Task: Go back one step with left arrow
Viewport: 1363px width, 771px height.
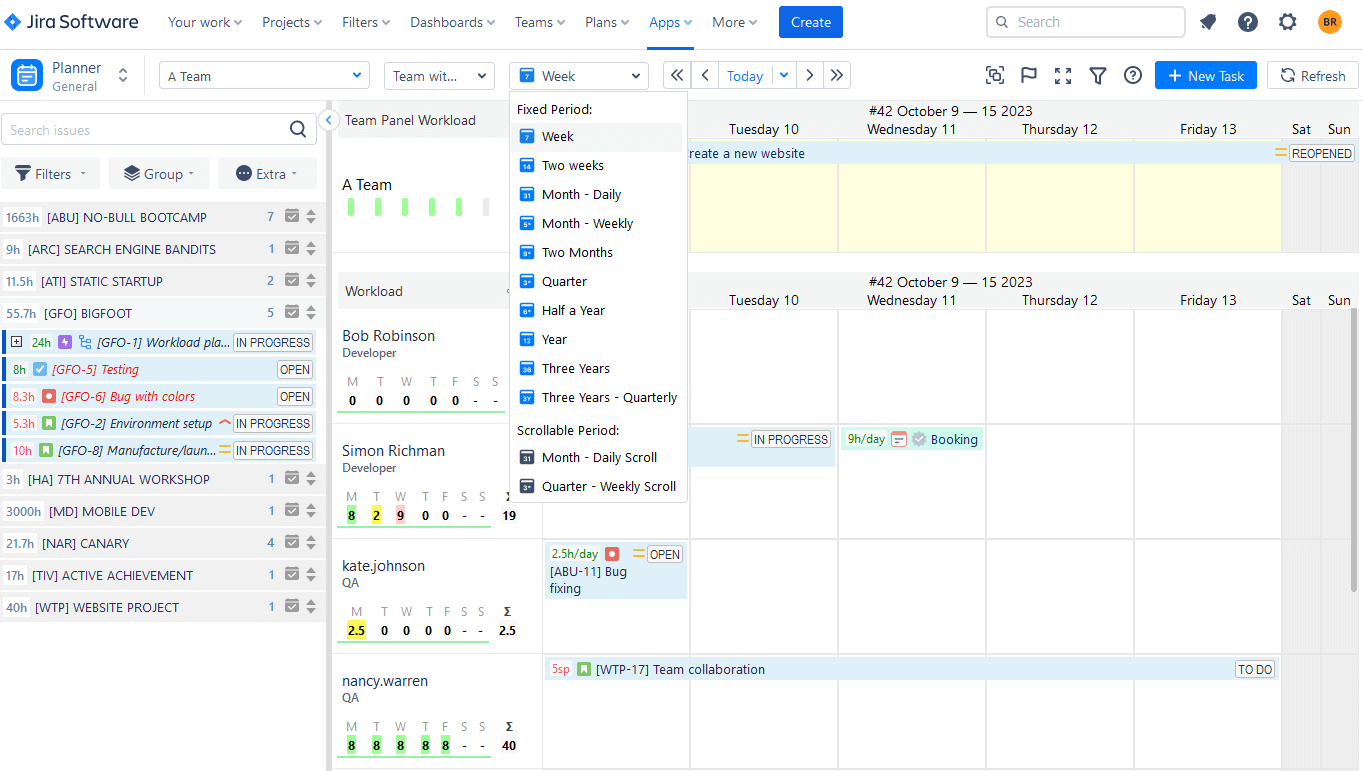Action: [705, 76]
